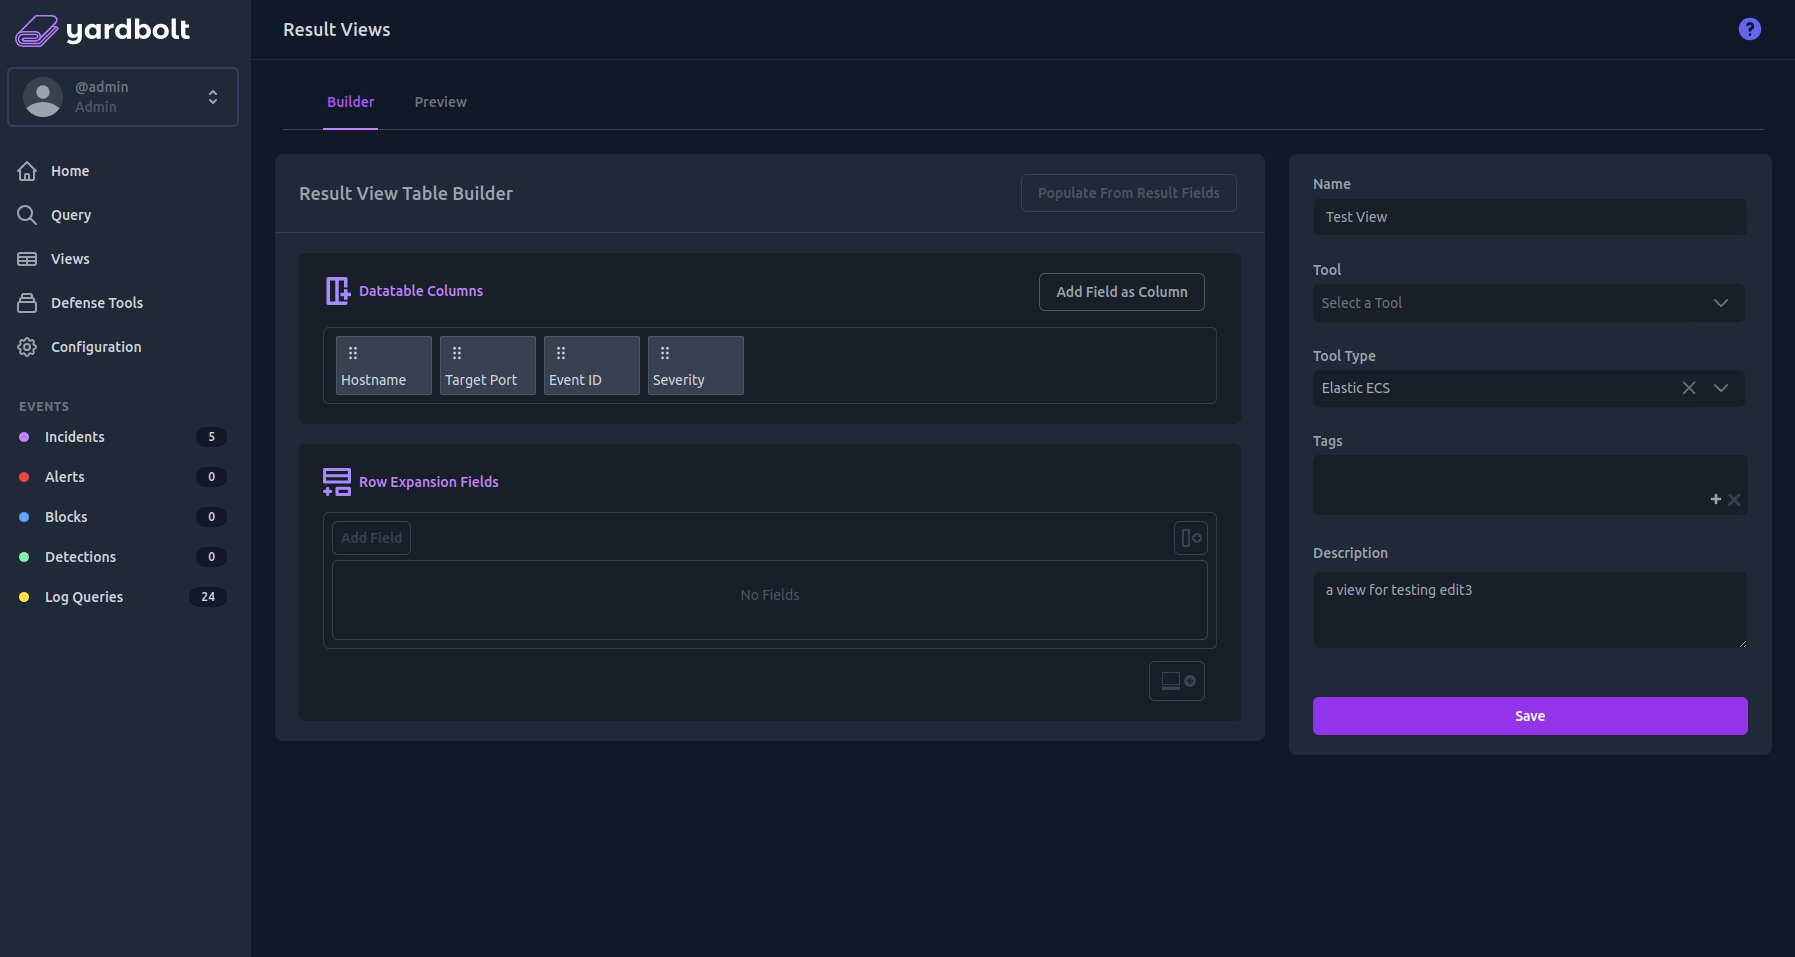
Task: Click the red Alerts dot
Action: click(x=24, y=477)
